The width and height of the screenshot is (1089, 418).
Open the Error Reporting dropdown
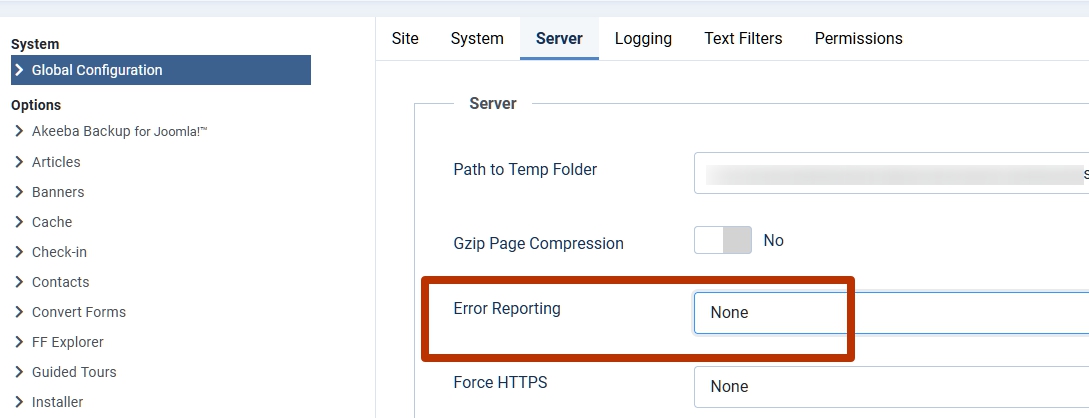(x=890, y=312)
